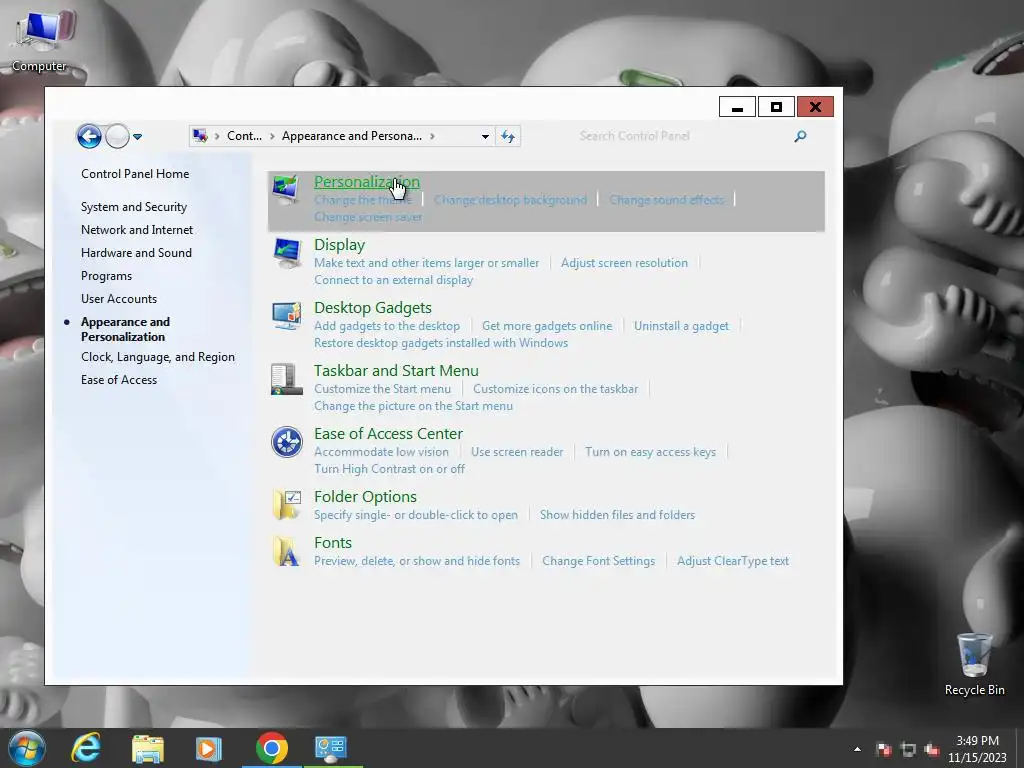The image size is (1024, 768).
Task: Expand the address bar history dropdown
Action: [x=485, y=136]
